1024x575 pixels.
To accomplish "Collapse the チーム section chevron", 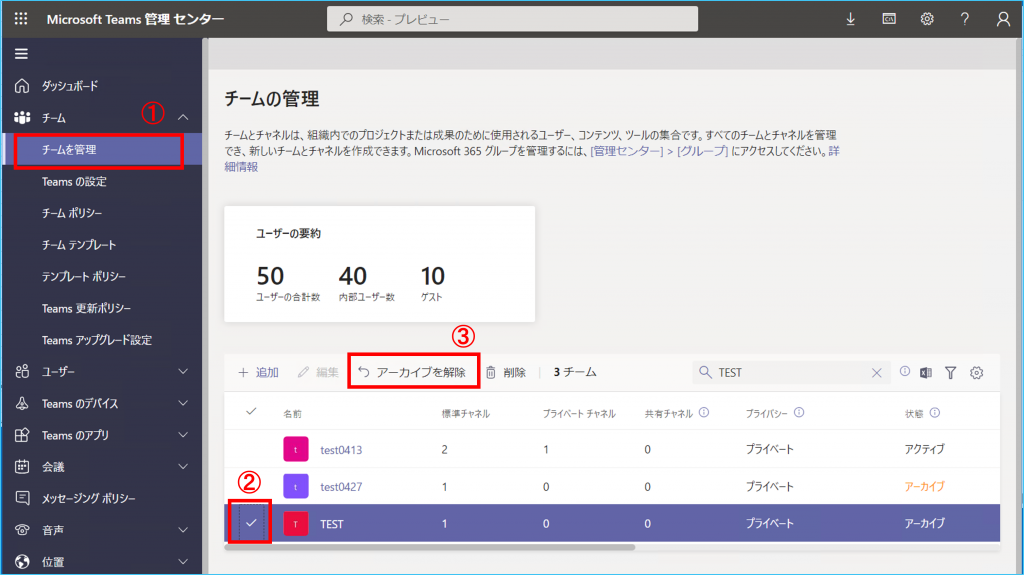I will pyautogui.click(x=183, y=118).
